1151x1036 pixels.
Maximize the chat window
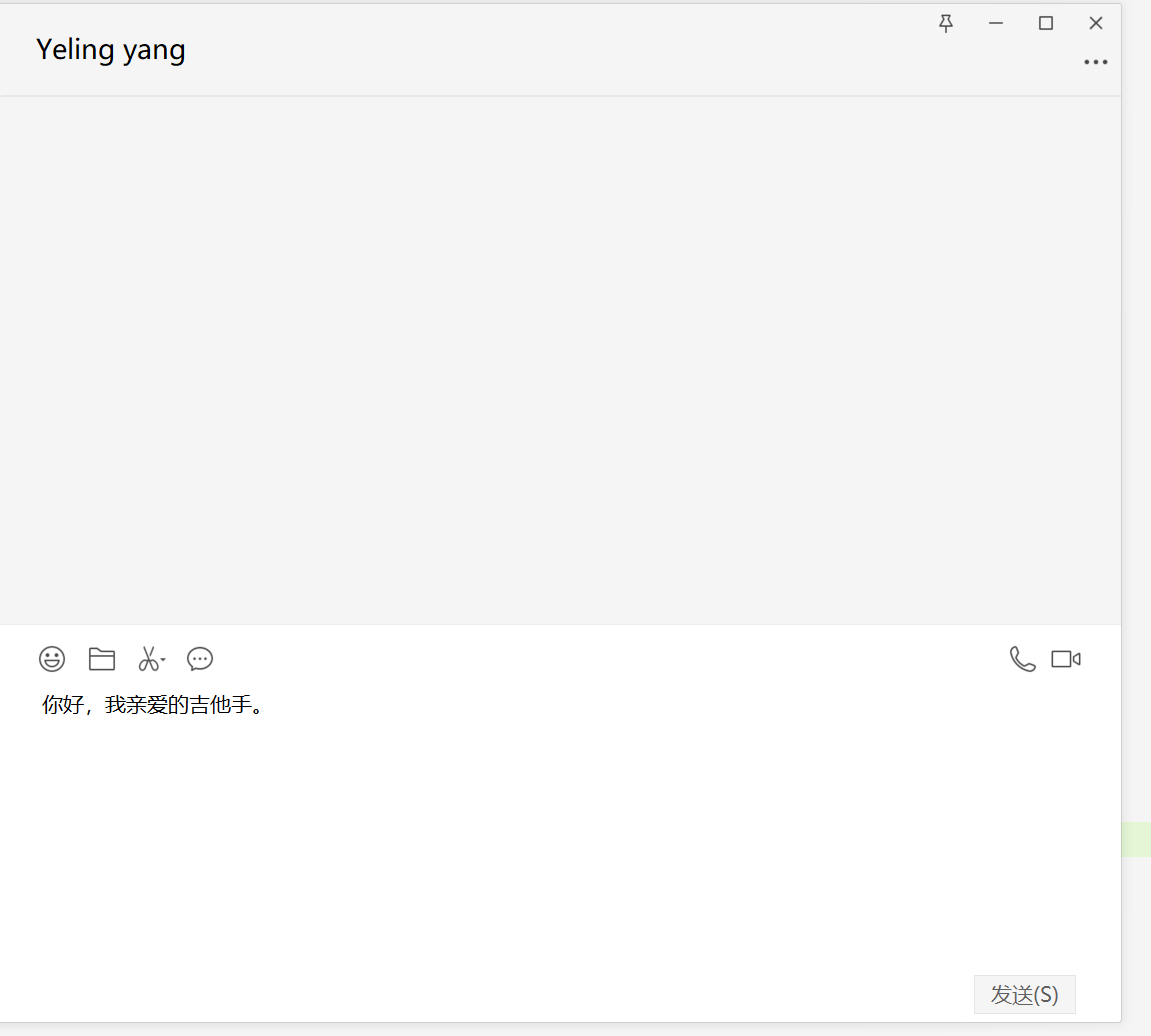coord(1046,23)
